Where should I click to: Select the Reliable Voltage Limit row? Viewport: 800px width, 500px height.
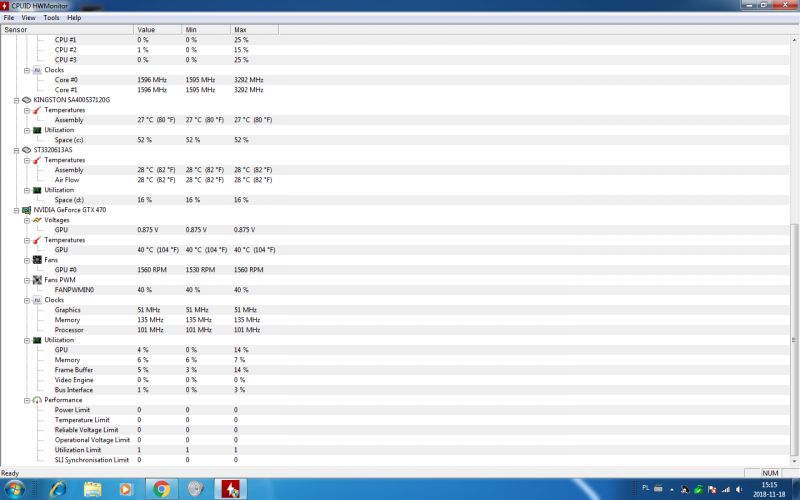pyautogui.click(x=395, y=430)
